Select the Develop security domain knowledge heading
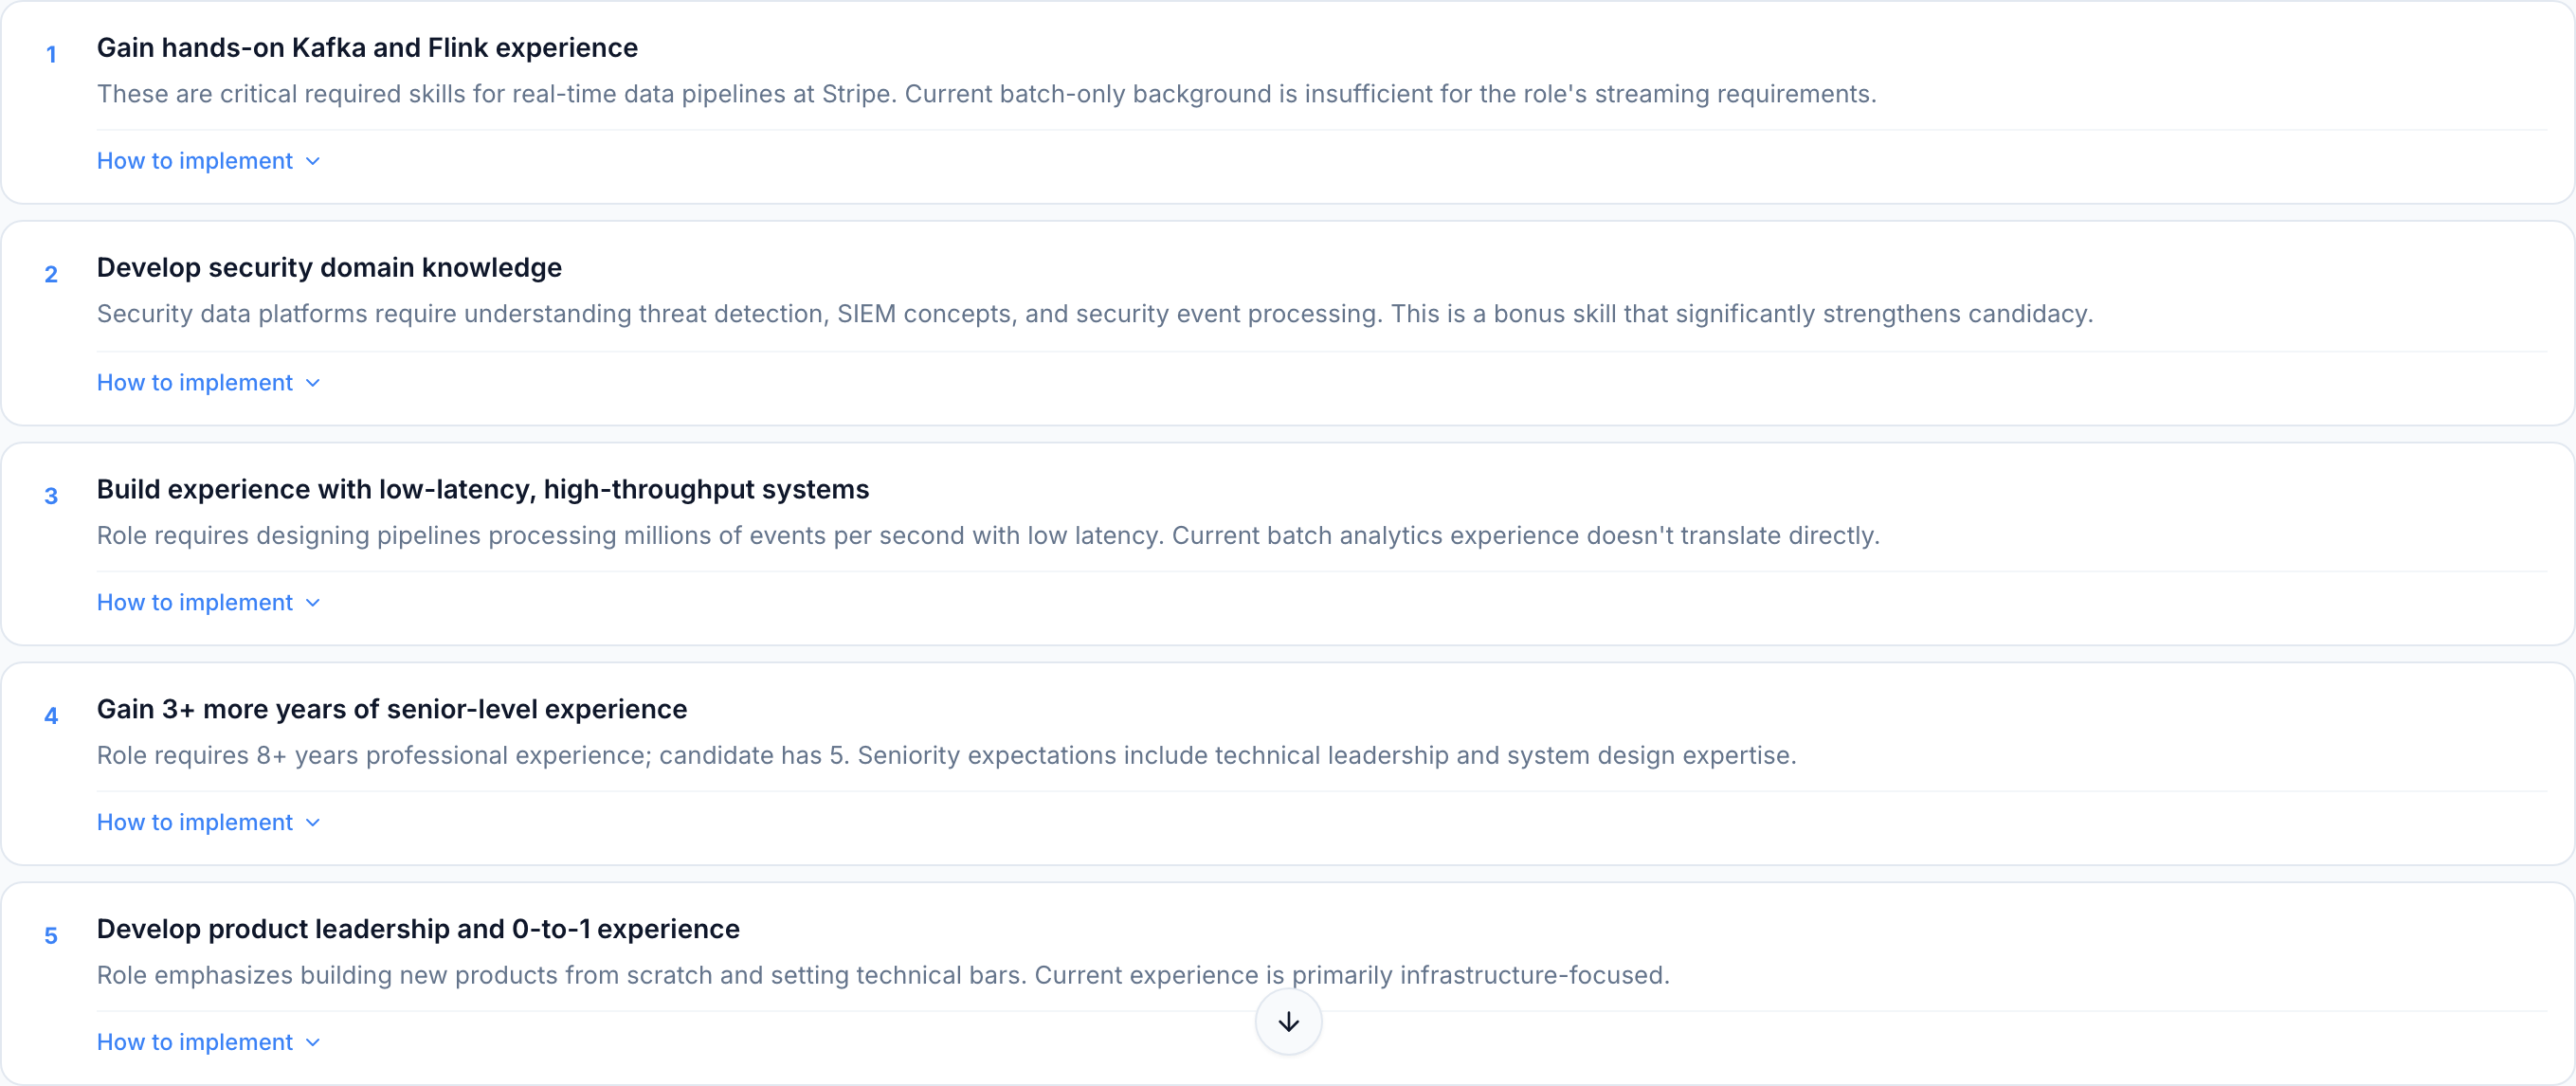Screen dimensions: 2576x1086 tap(329, 268)
